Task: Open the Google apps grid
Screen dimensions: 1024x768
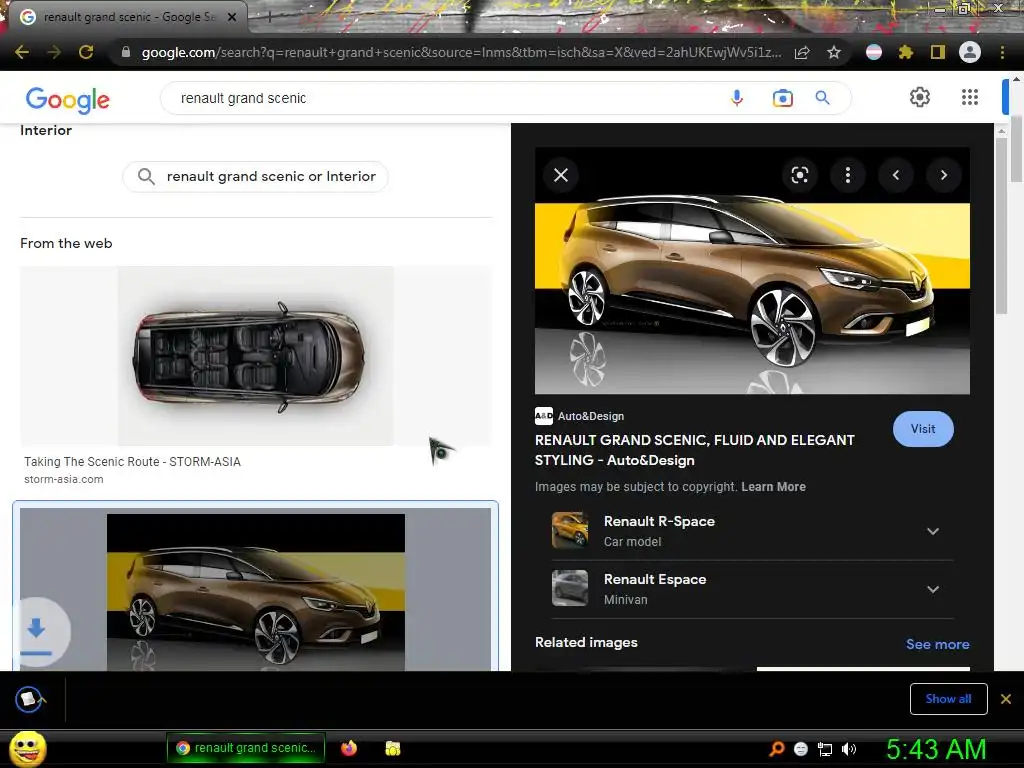Action: pyautogui.click(x=970, y=97)
